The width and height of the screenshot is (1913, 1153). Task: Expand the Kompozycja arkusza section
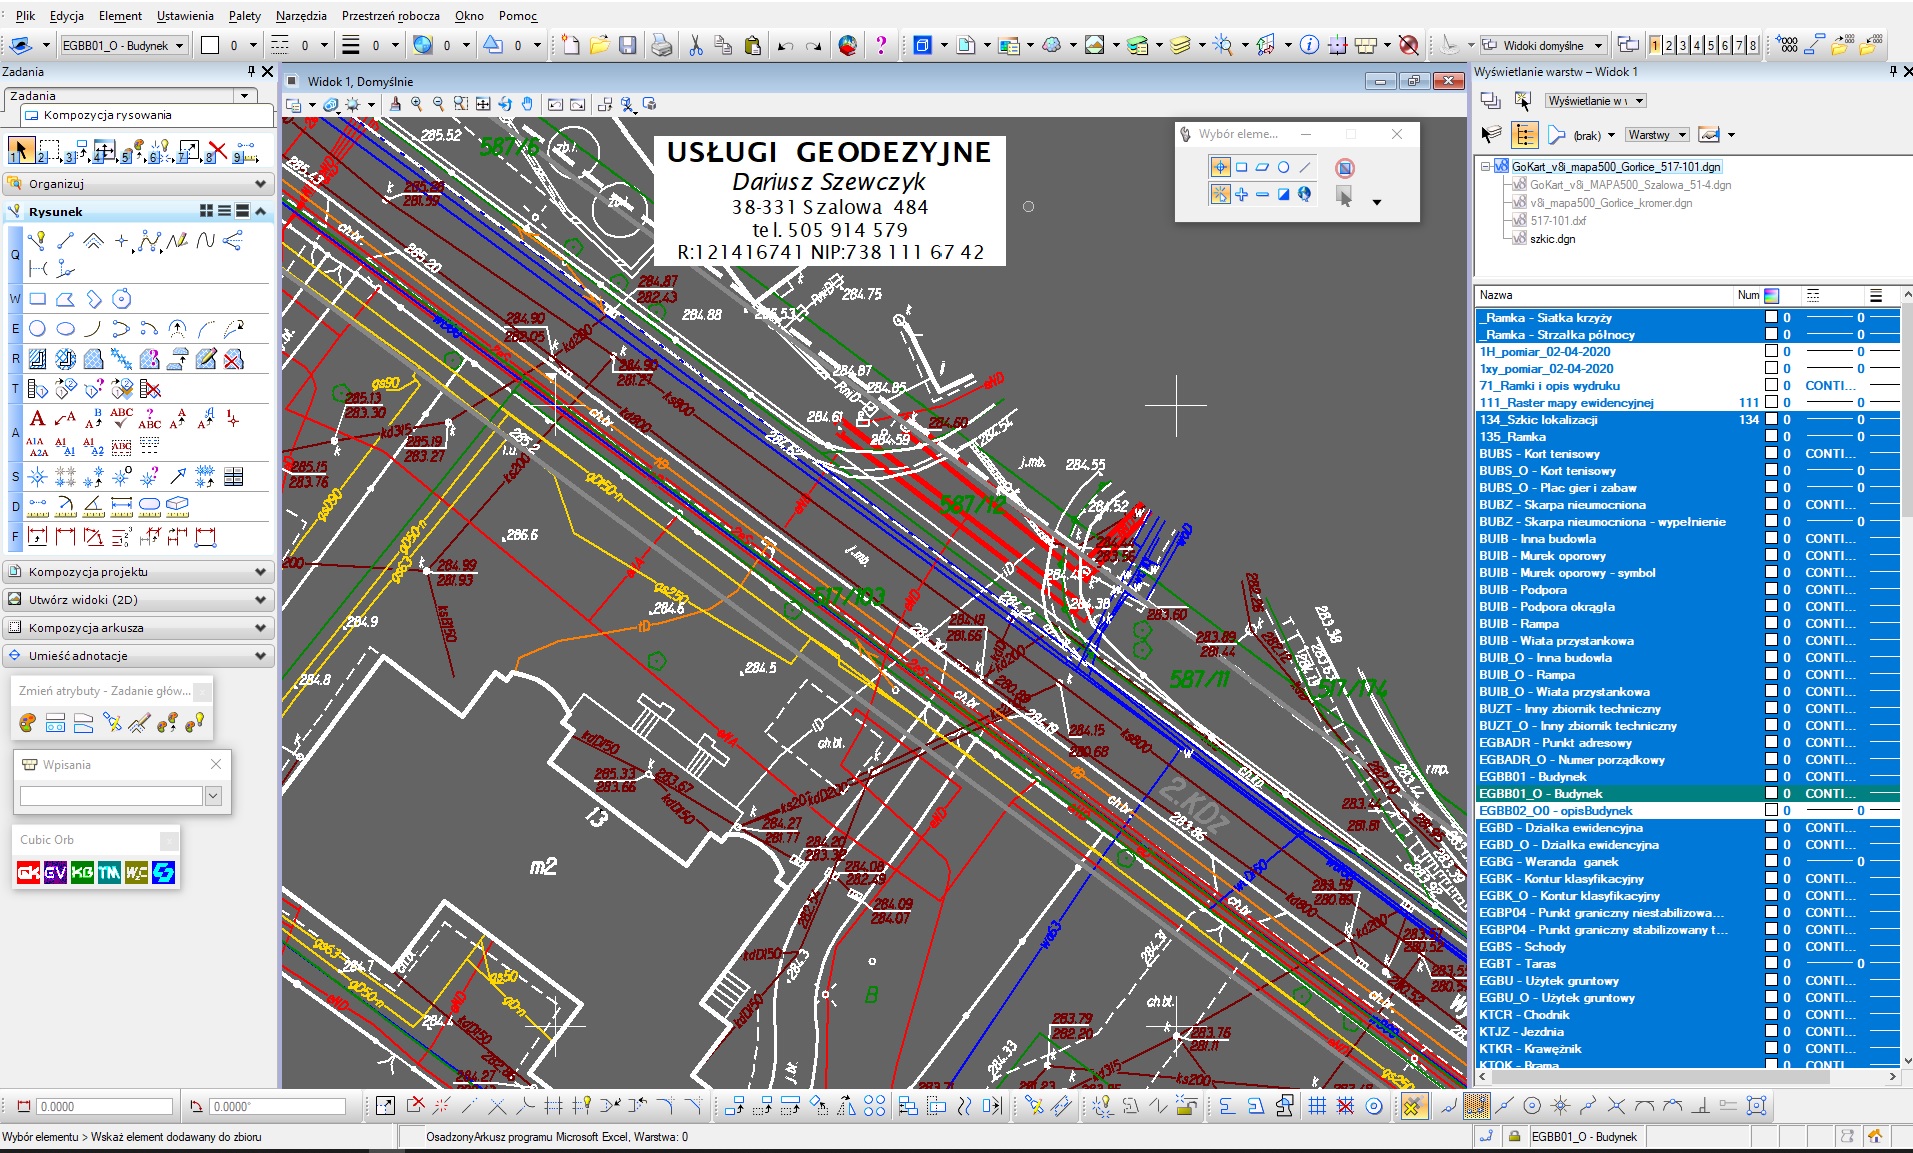[x=139, y=628]
